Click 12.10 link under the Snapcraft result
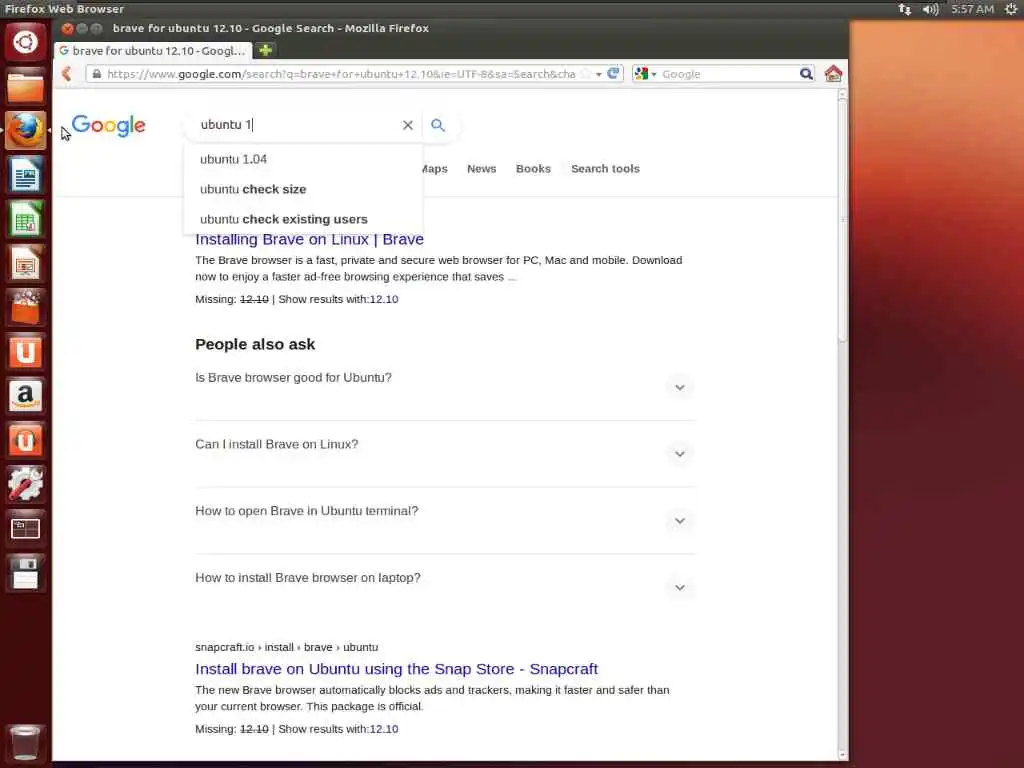 [384, 729]
